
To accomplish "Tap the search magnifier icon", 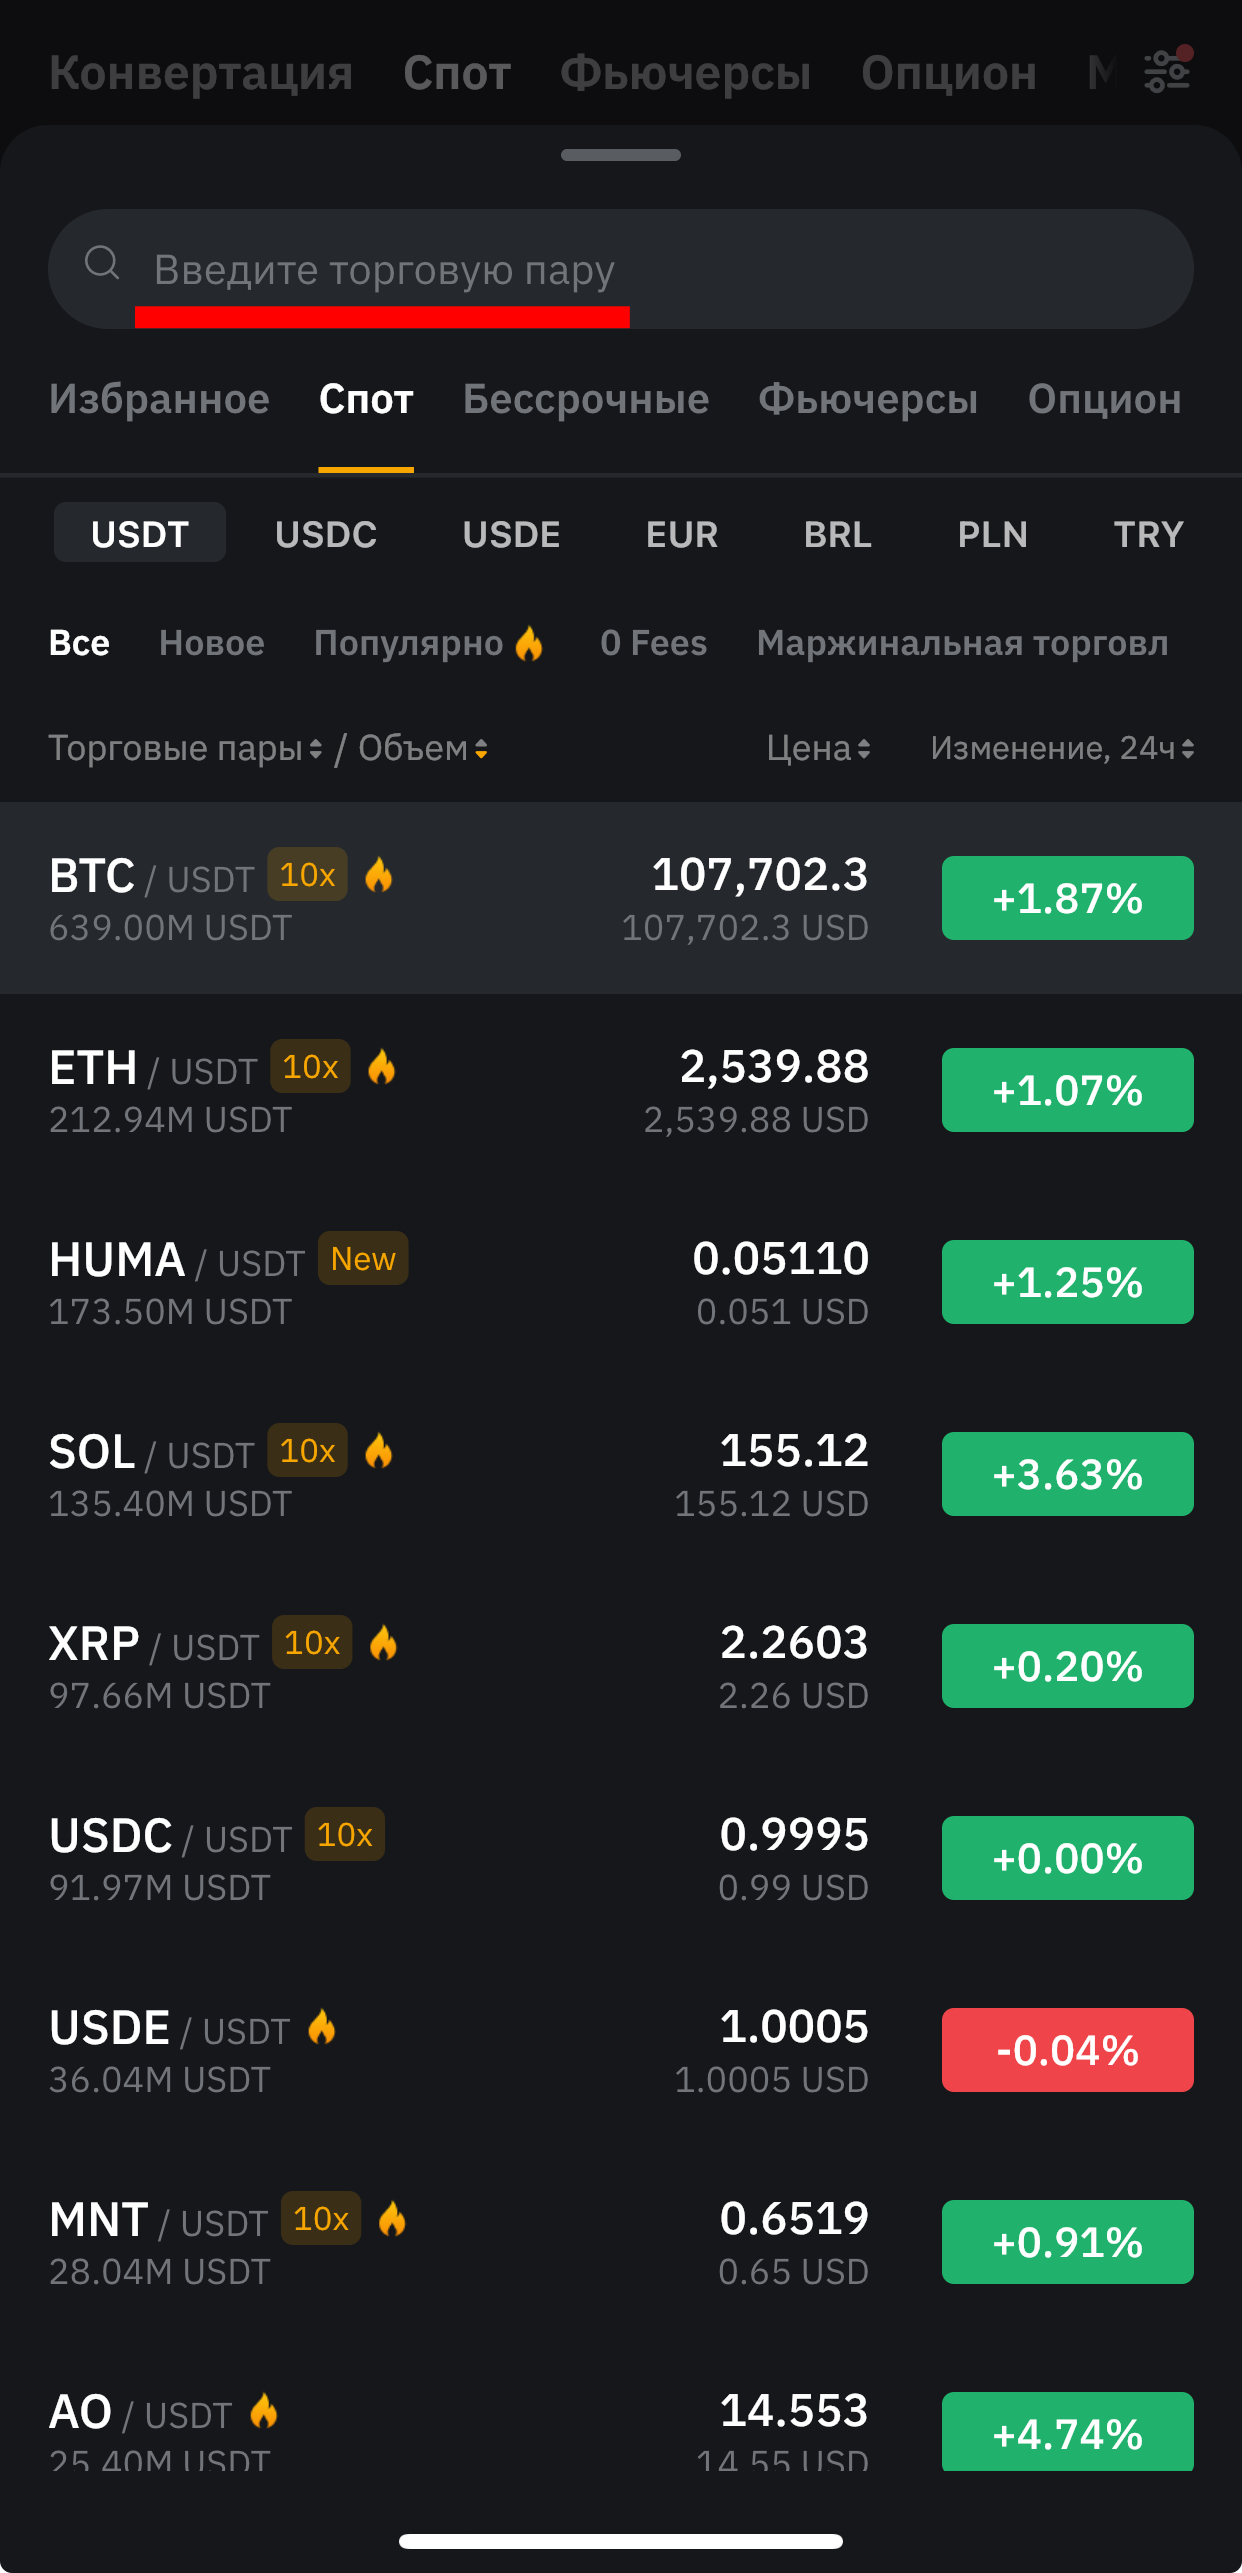I will (x=102, y=263).
